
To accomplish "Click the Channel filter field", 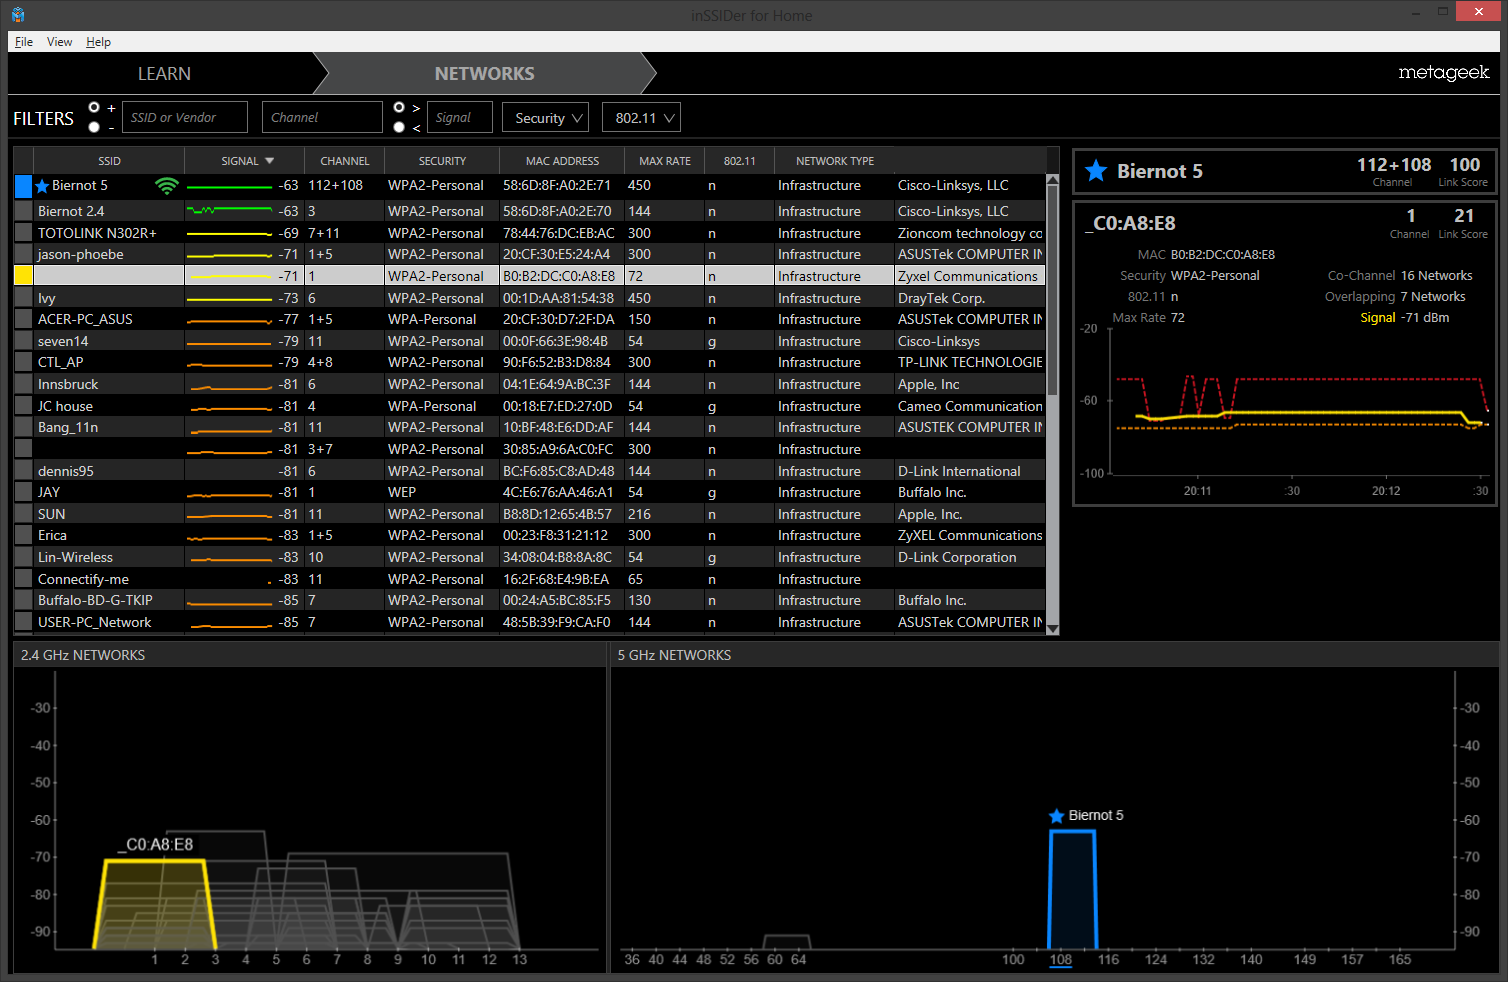I will click(x=322, y=117).
